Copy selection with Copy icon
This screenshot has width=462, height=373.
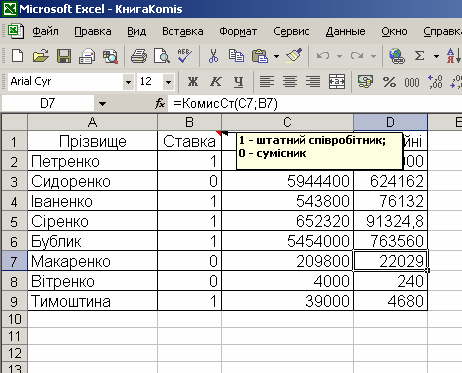click(236, 56)
